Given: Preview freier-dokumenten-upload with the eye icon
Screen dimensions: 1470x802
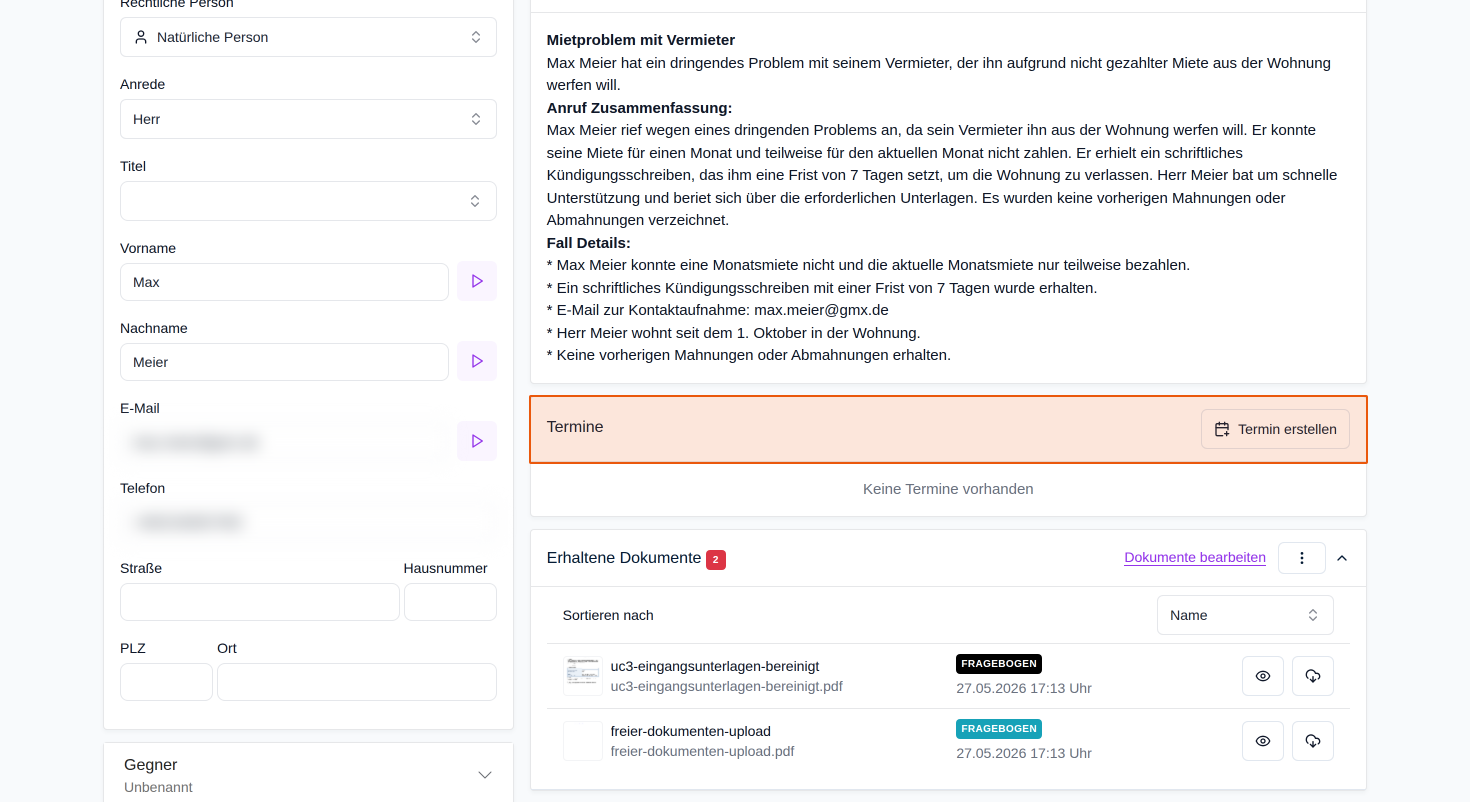Looking at the screenshot, I should point(1263,741).
